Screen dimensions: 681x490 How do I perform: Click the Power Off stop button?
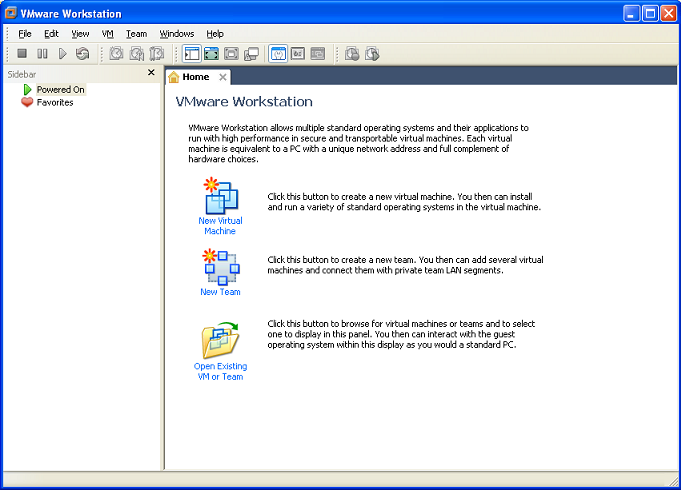[x=22, y=54]
